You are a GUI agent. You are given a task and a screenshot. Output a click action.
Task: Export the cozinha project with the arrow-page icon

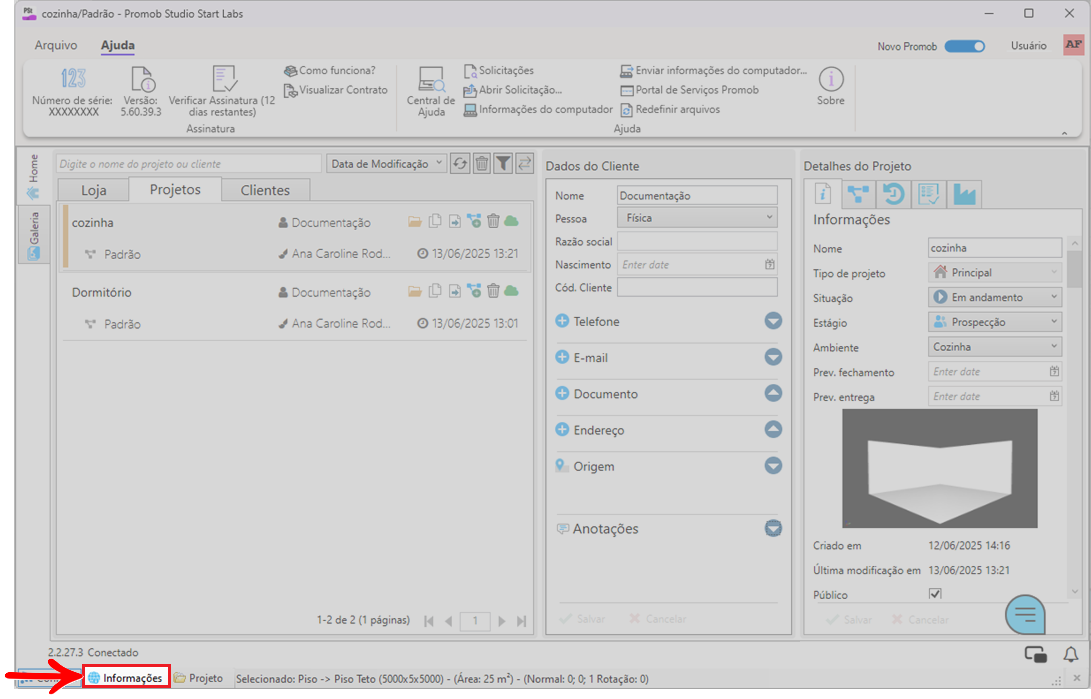454,222
